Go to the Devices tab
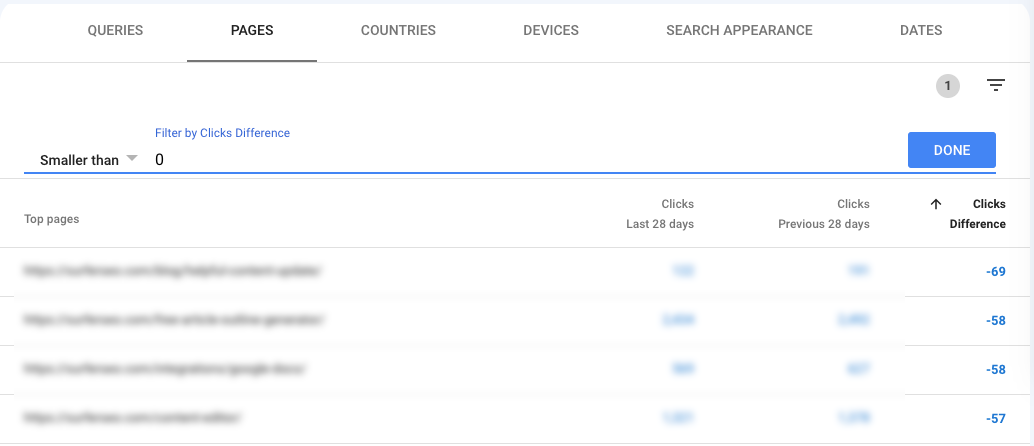The image size is (1034, 446). coord(551,31)
